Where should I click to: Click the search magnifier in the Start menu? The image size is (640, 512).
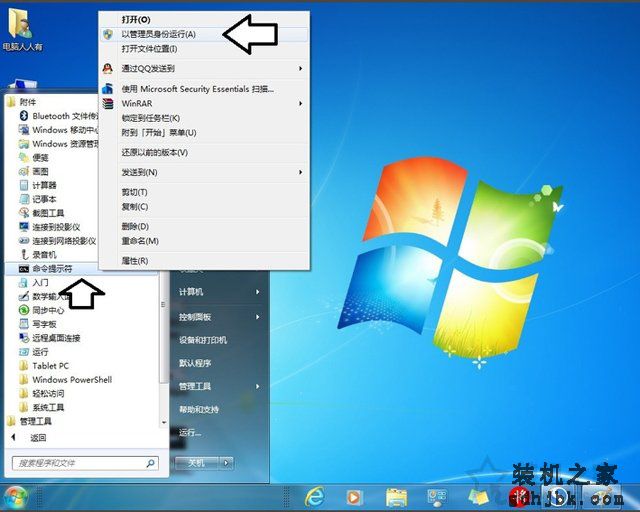(151, 463)
